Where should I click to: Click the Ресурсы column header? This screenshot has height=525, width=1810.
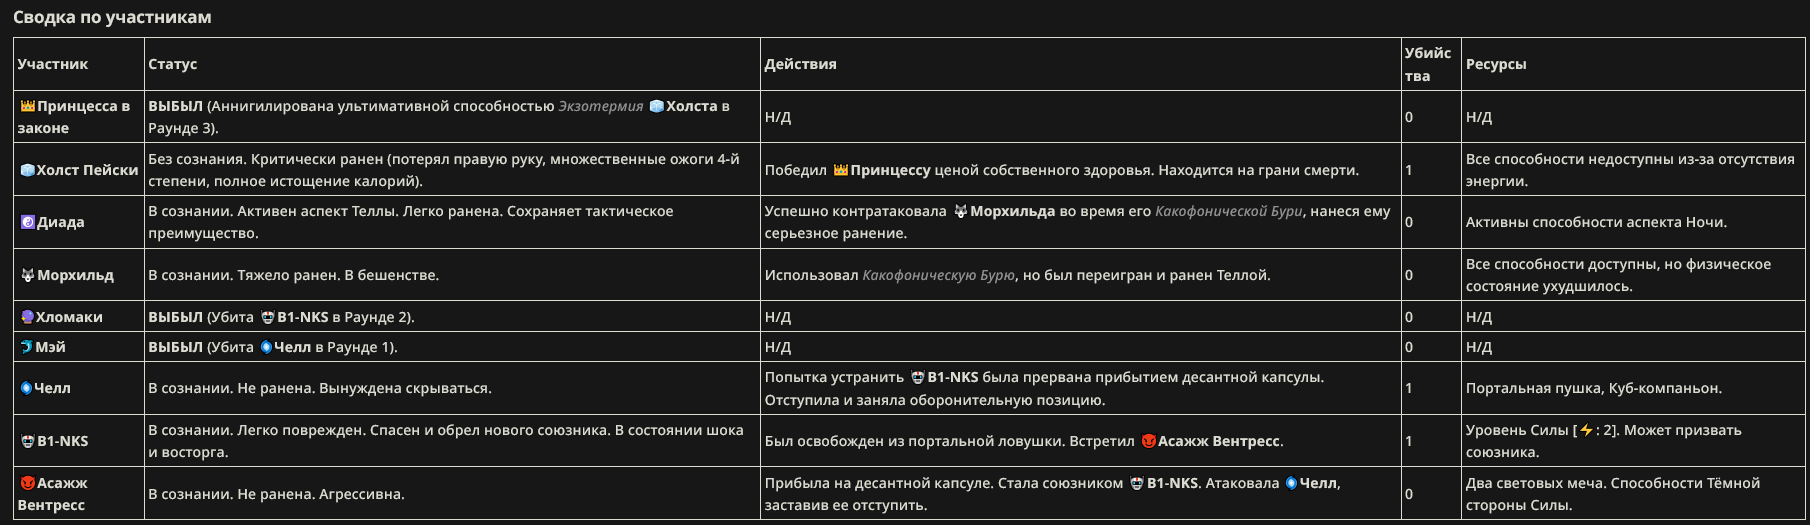1496,64
